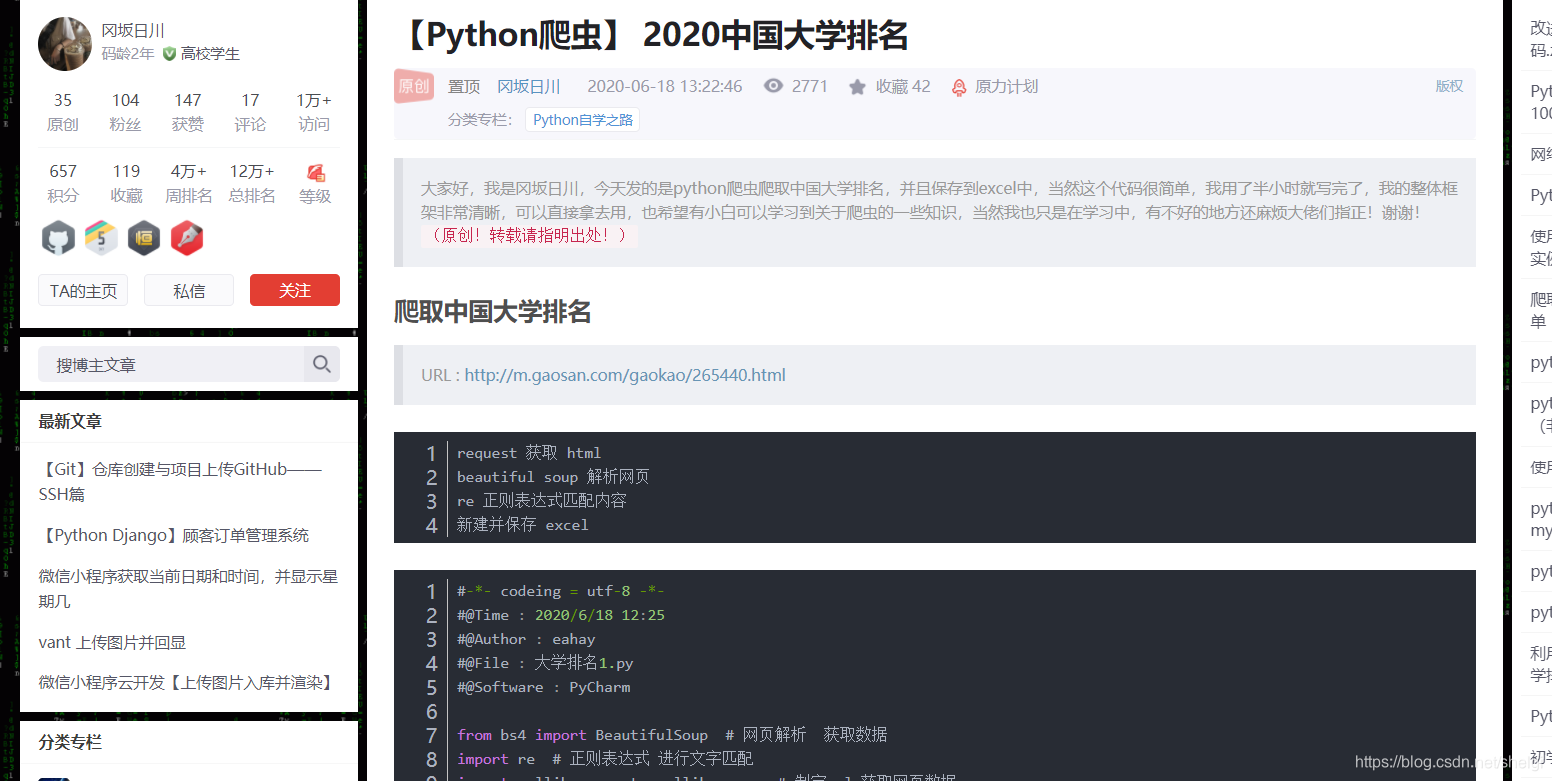Image resolution: width=1552 pixels, height=781 pixels.
Task: Open the dark hexagon medal badge
Action: pos(144,238)
